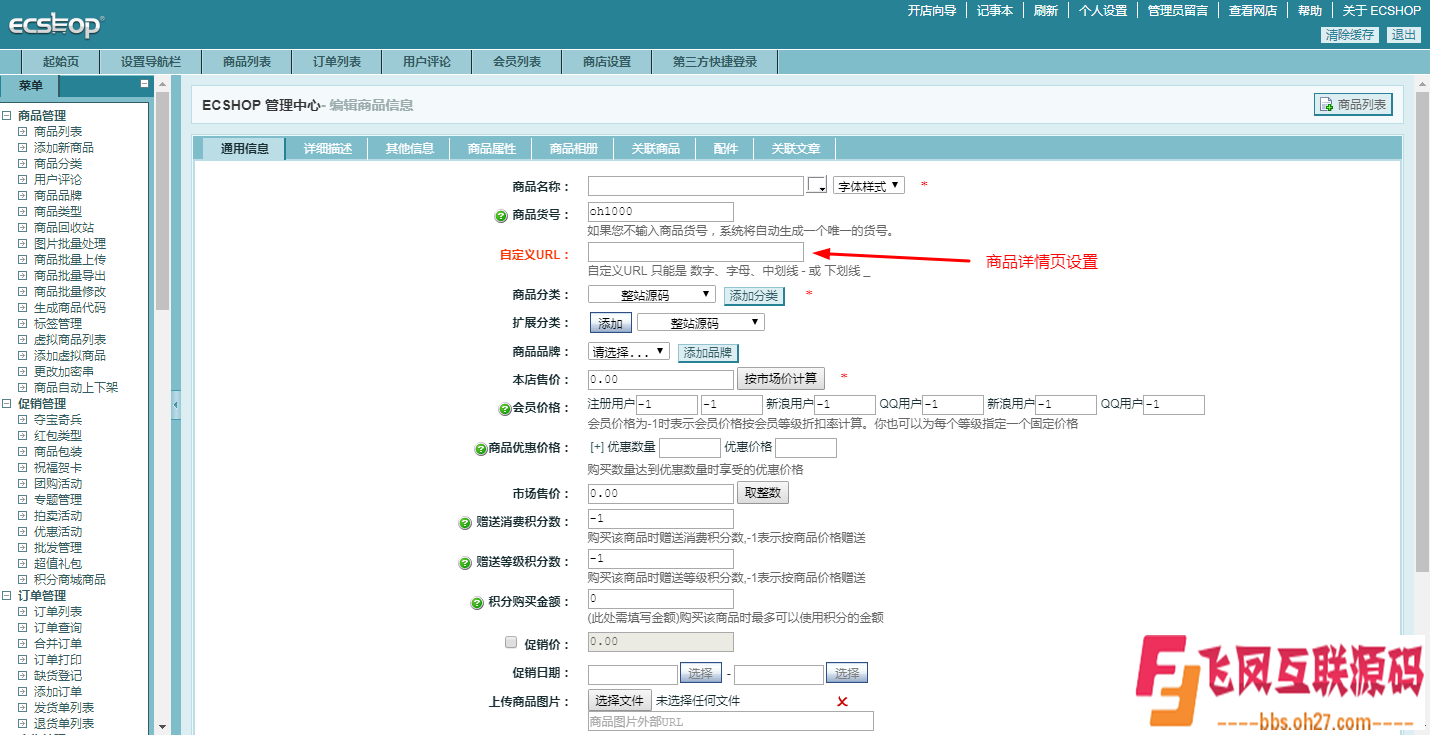The height and width of the screenshot is (735, 1430).
Task: Click sidebar scrollbar down arrow
Action: pos(162,727)
